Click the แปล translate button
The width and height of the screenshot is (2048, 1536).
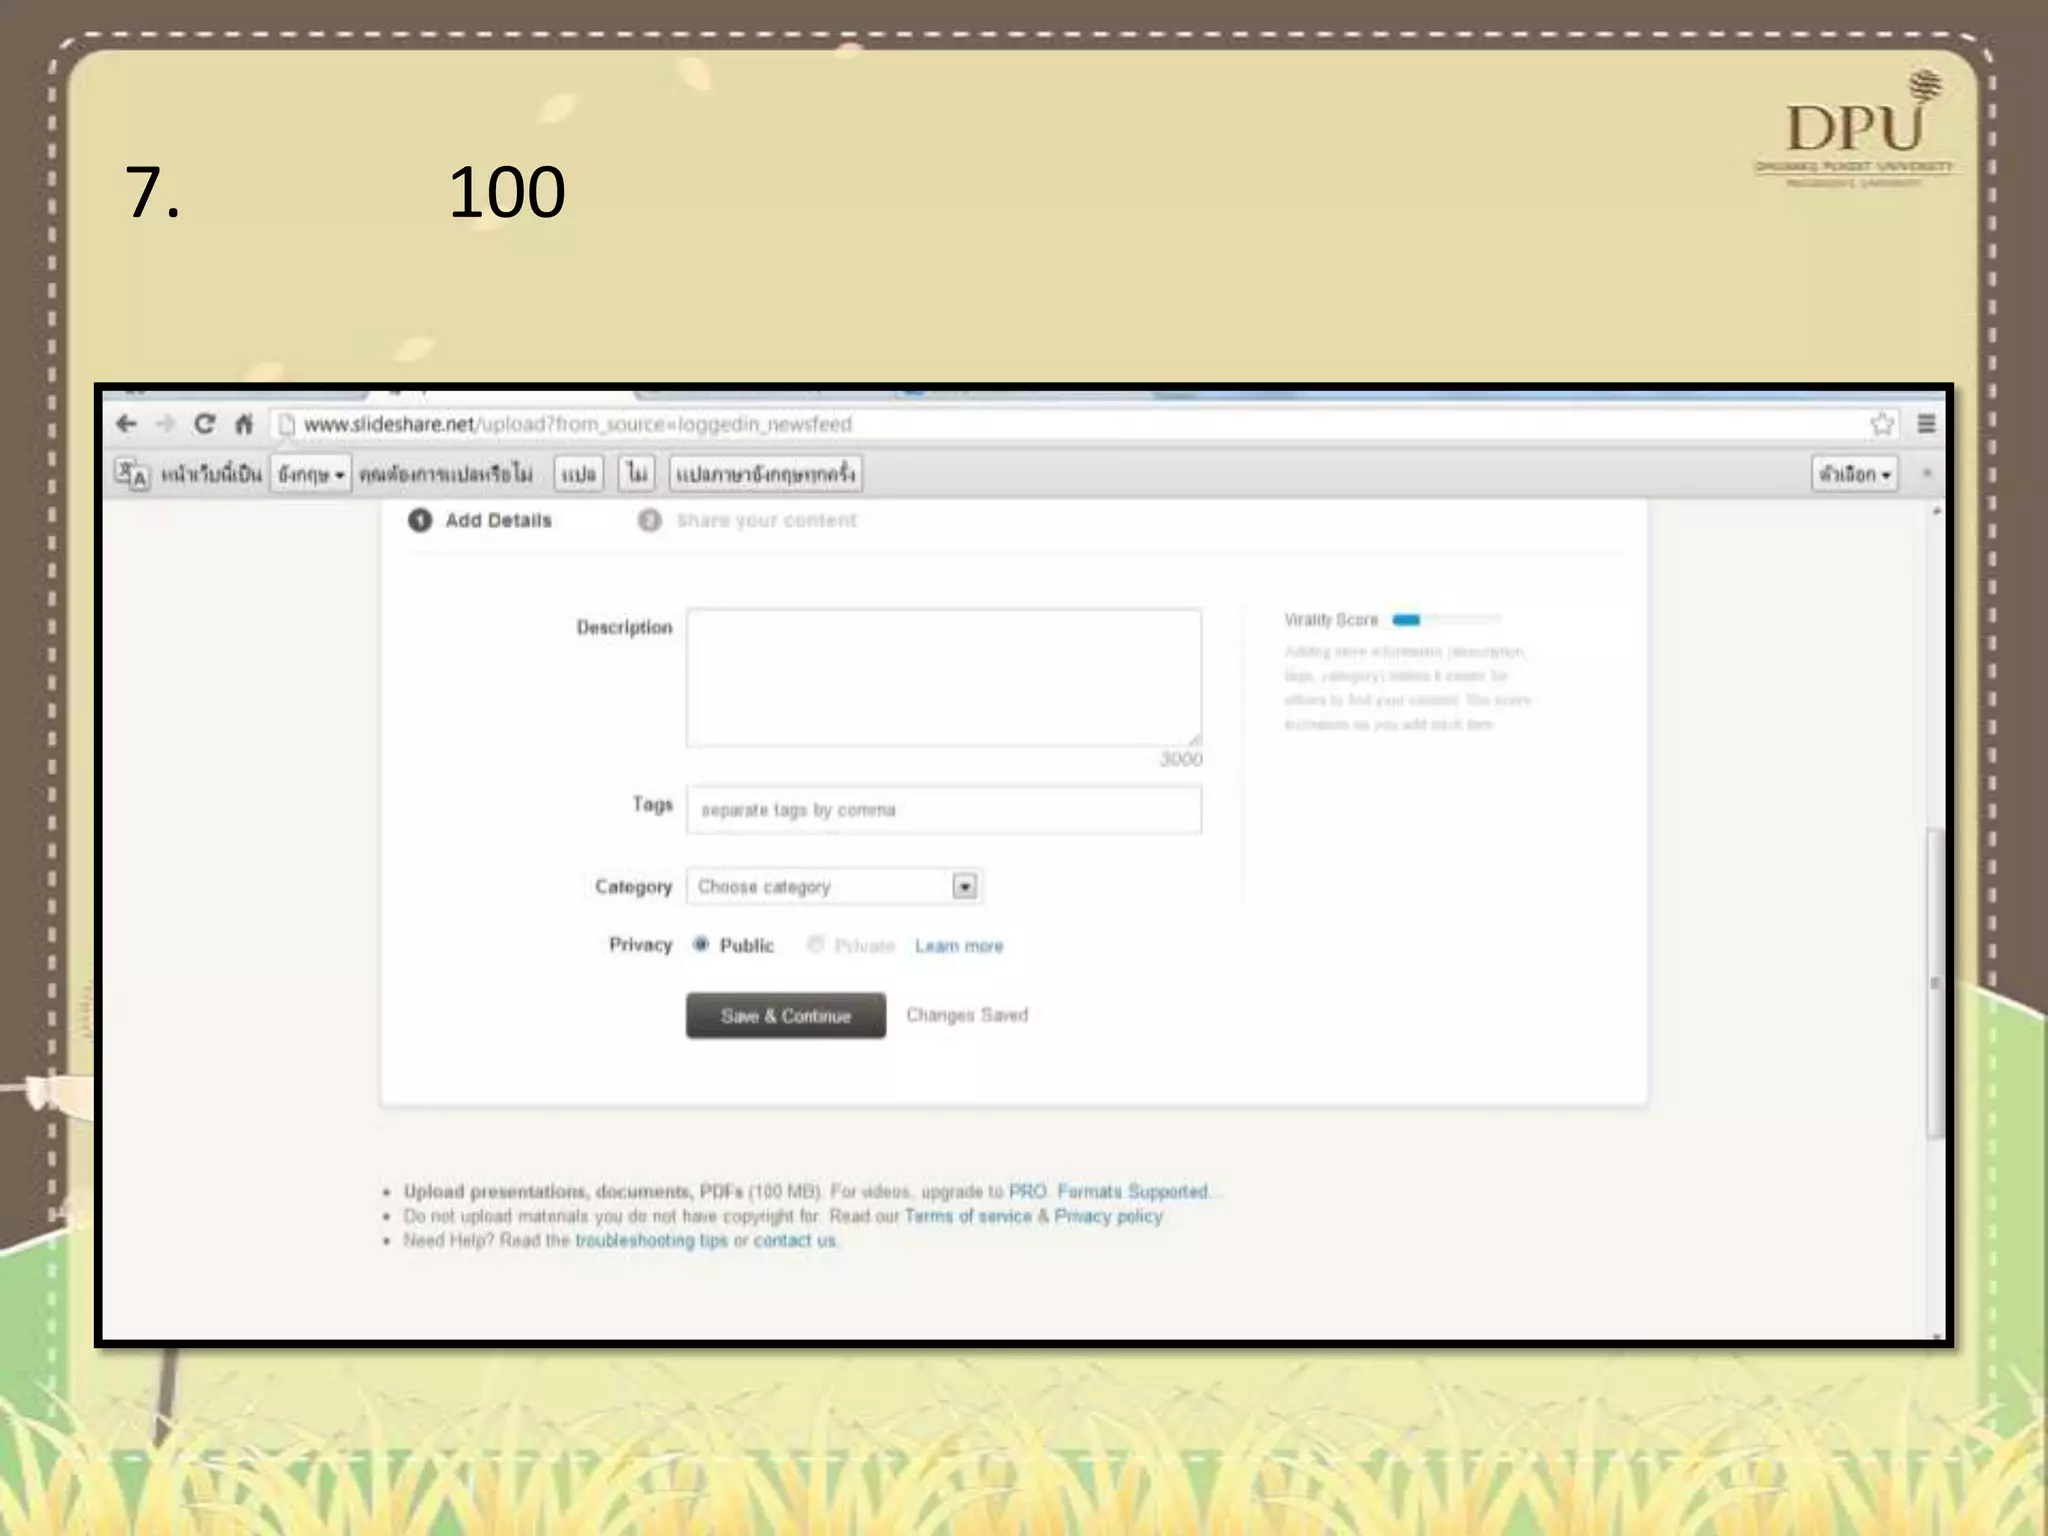pyautogui.click(x=579, y=473)
